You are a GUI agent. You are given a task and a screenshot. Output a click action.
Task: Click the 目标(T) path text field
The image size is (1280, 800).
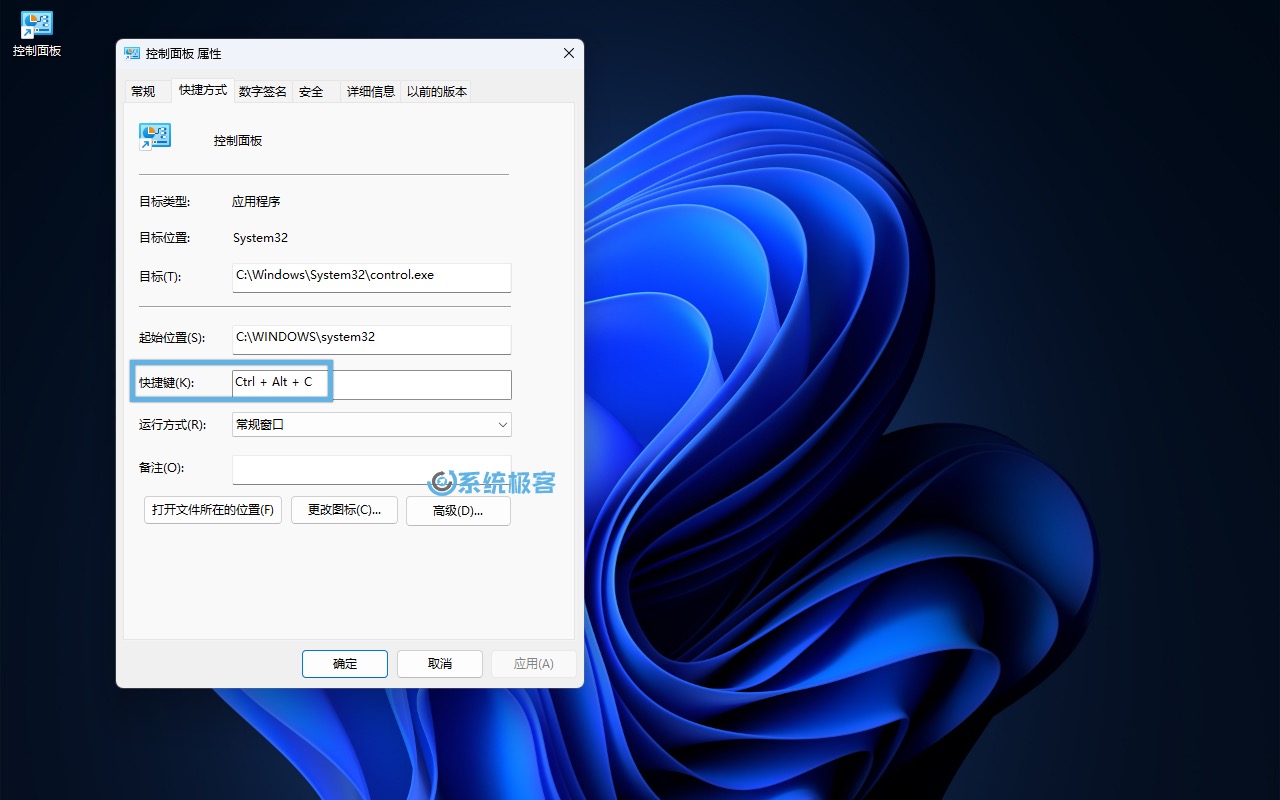[371, 276]
